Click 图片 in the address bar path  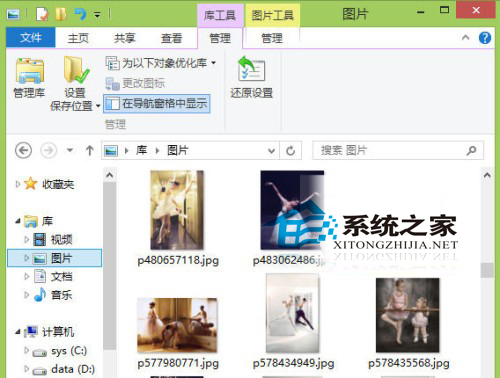177,150
